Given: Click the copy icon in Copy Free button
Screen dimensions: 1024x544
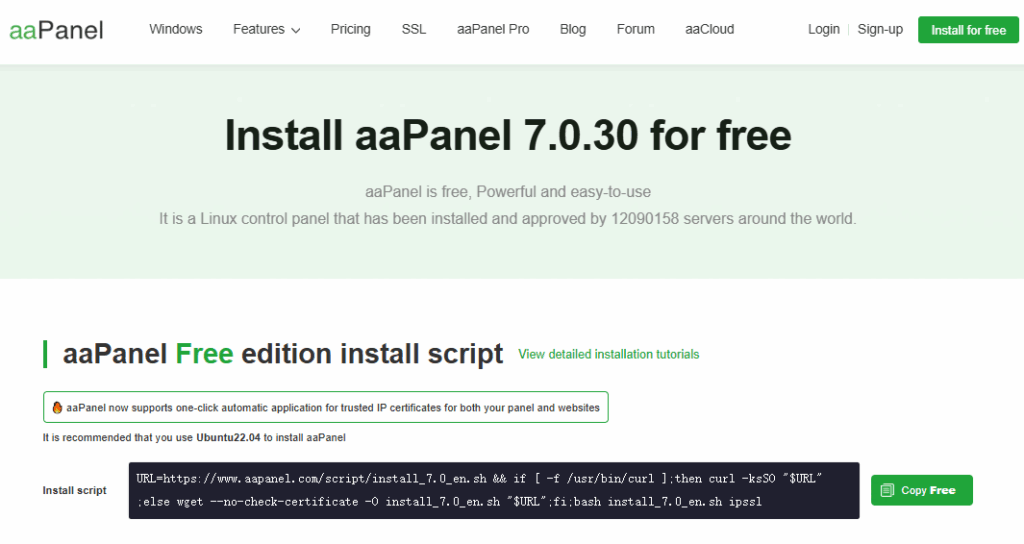Looking at the screenshot, I should coord(887,490).
